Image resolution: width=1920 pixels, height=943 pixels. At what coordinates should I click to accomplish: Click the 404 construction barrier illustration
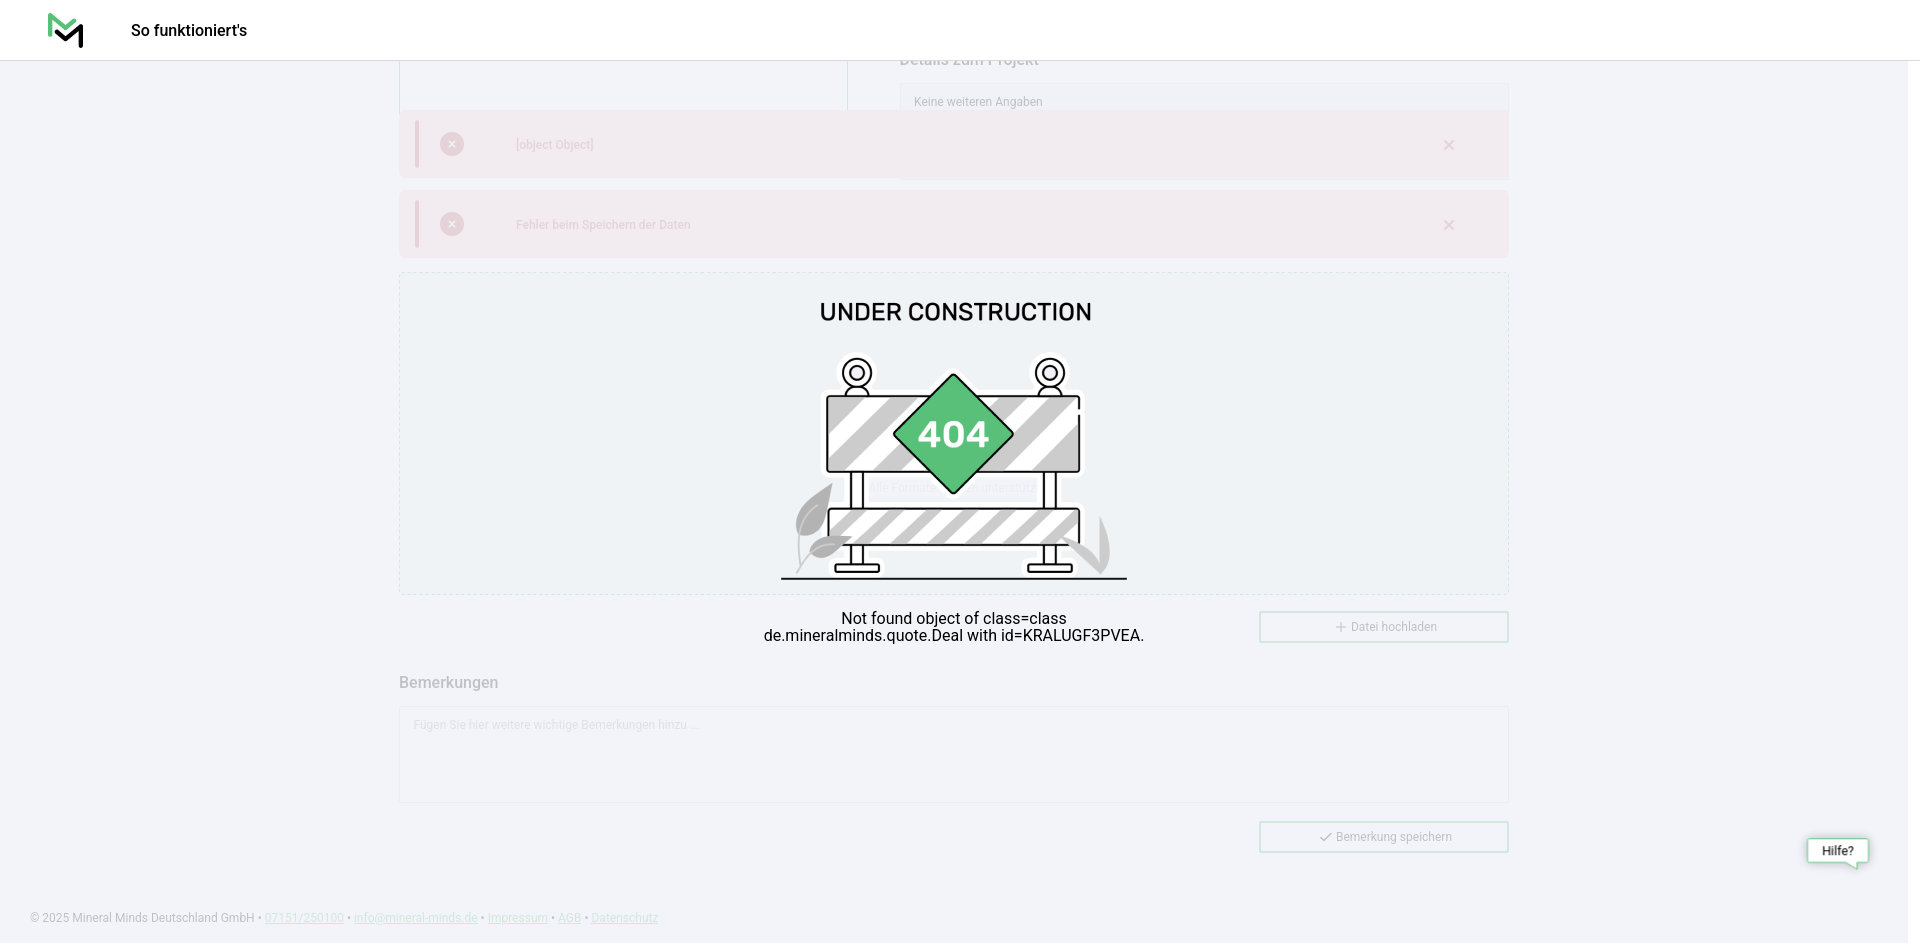pyautogui.click(x=953, y=465)
